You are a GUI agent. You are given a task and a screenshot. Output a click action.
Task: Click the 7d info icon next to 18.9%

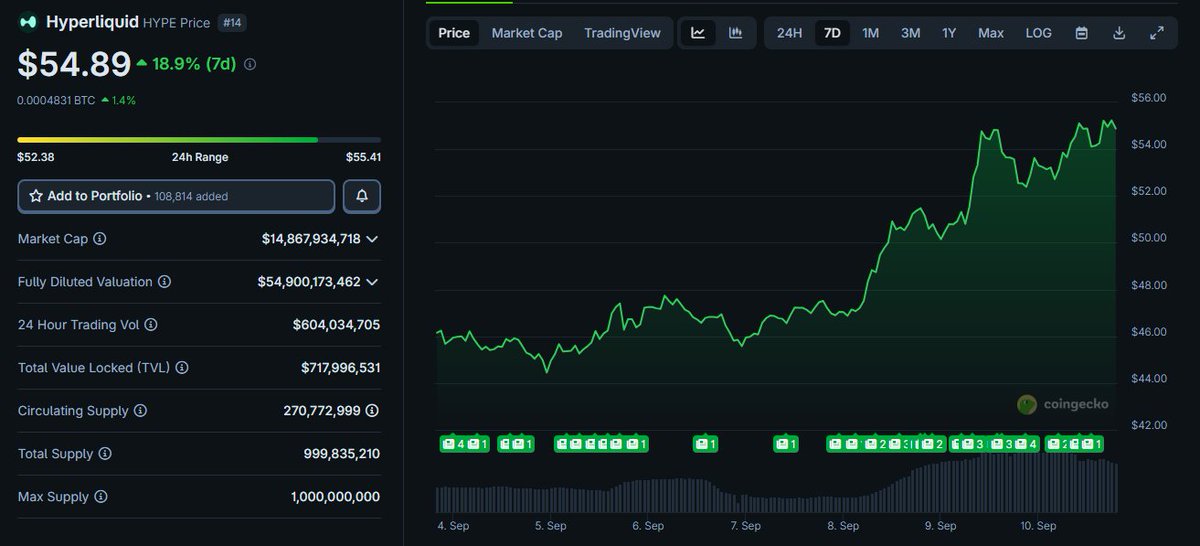pos(250,64)
